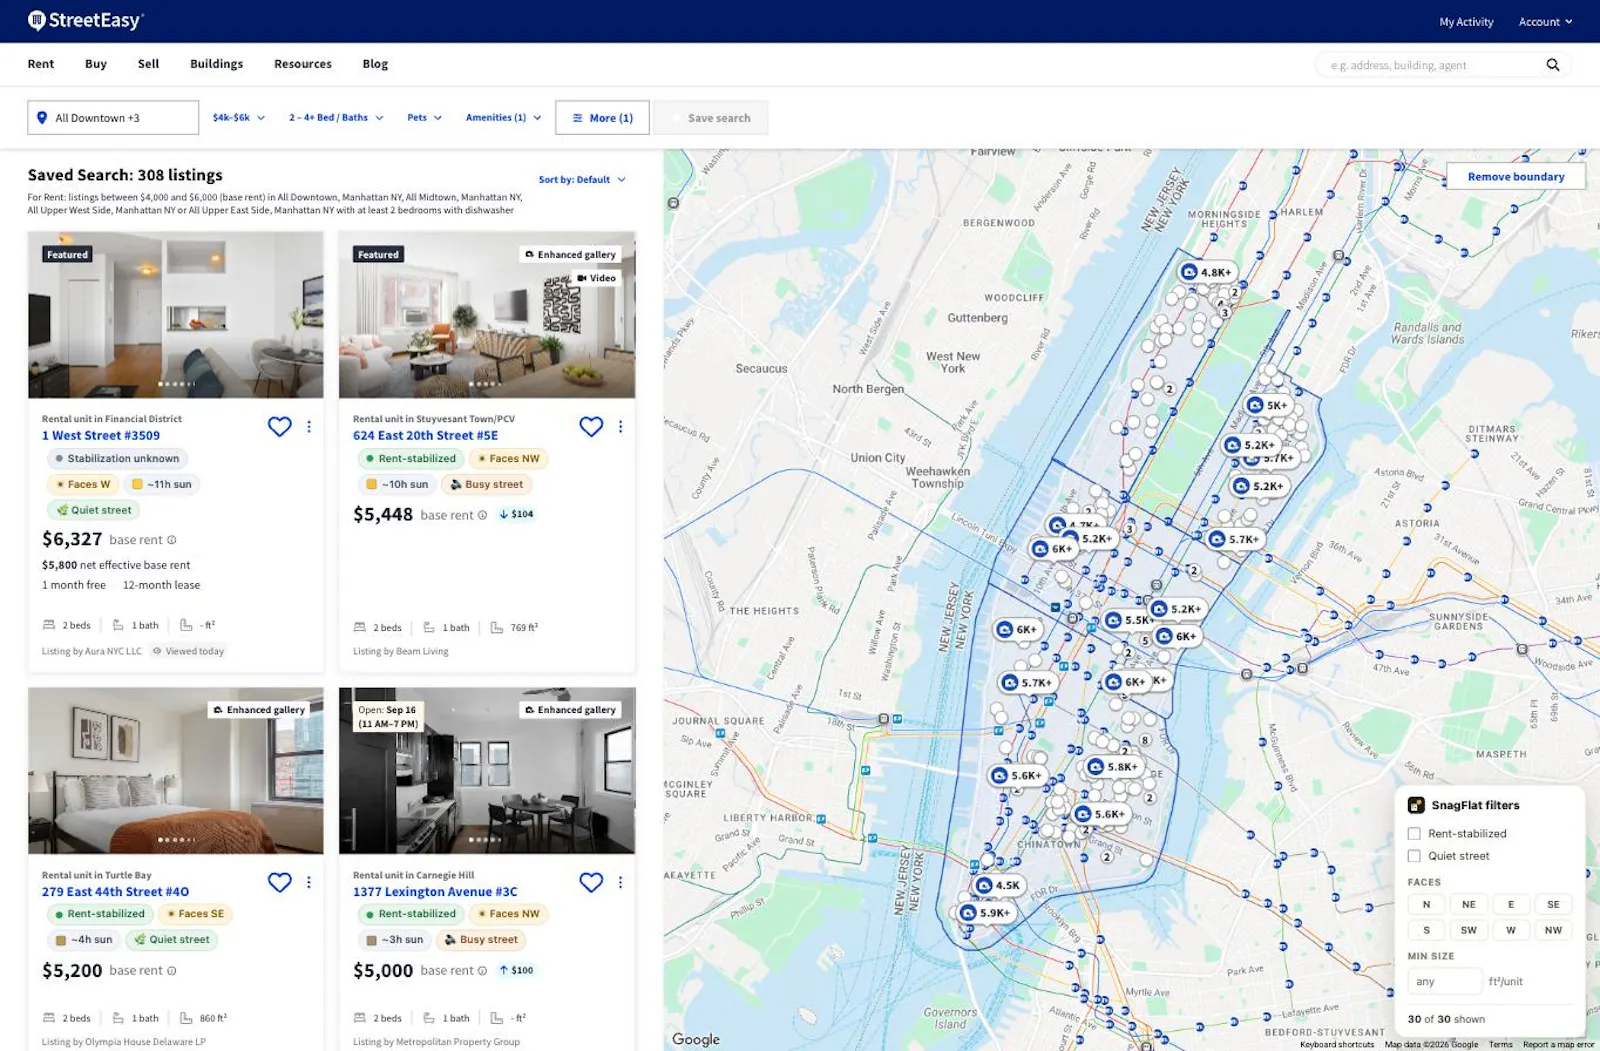Click base rent info icon for $5,448
The image size is (1600, 1051).
482,515
